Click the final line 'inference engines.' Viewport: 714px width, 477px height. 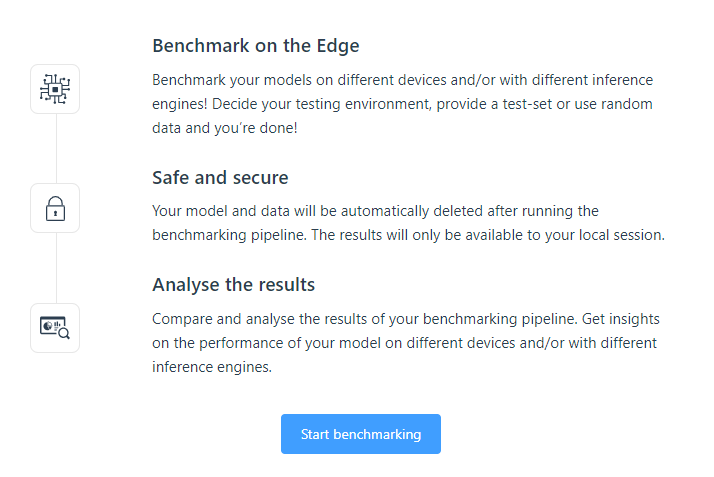[212, 367]
